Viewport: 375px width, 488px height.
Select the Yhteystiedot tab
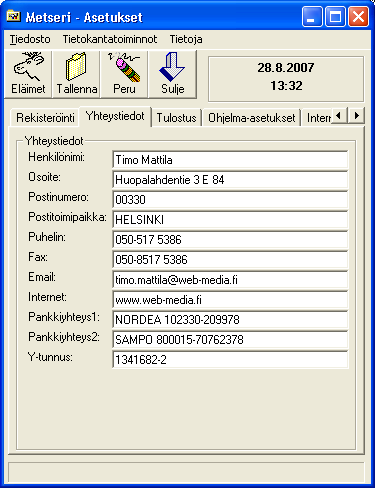point(115,116)
